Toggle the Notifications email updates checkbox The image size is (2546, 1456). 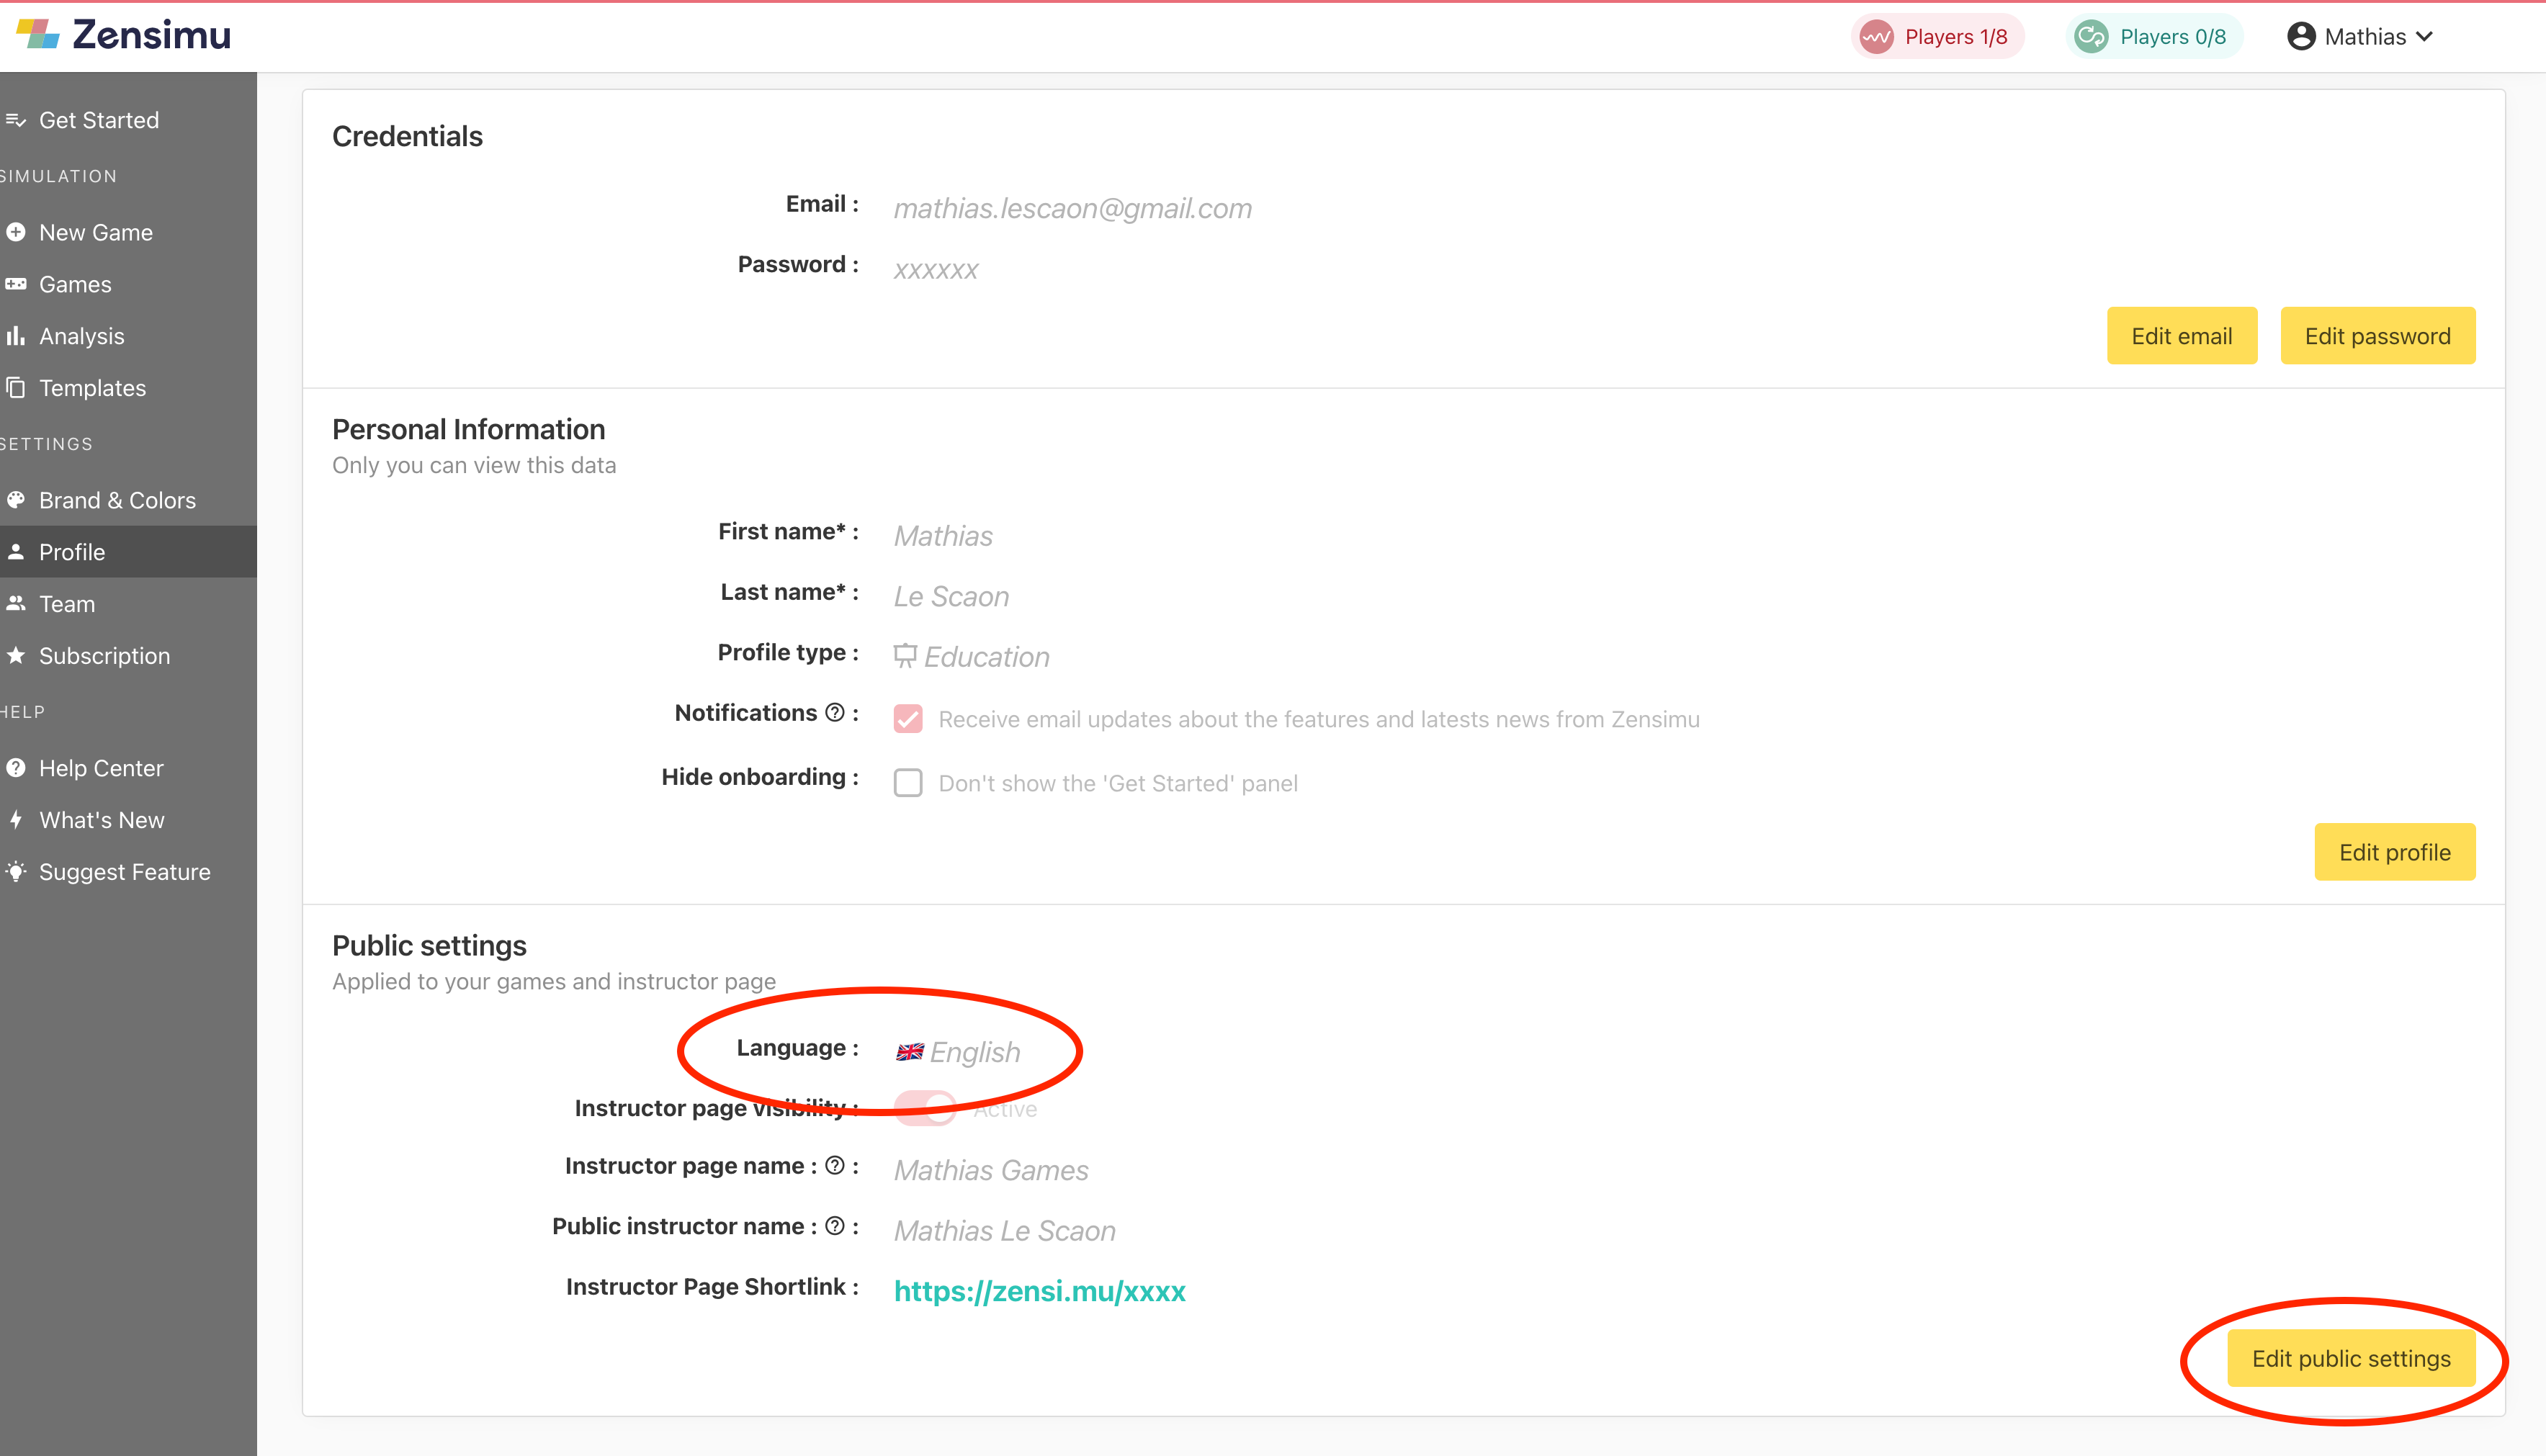click(x=908, y=719)
